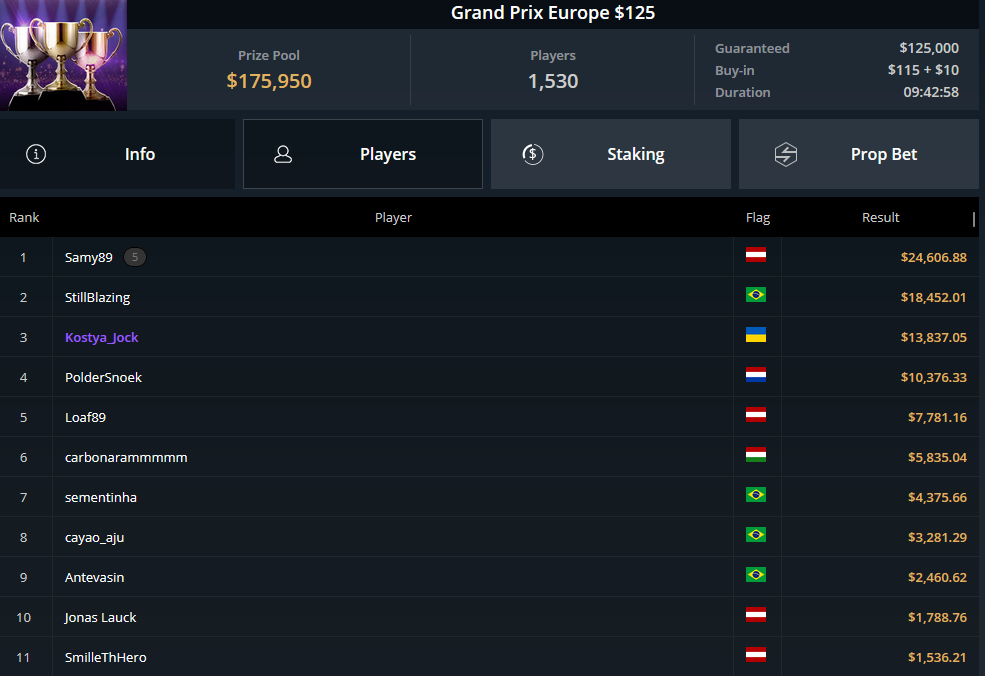Open the Info tab

(x=117, y=154)
